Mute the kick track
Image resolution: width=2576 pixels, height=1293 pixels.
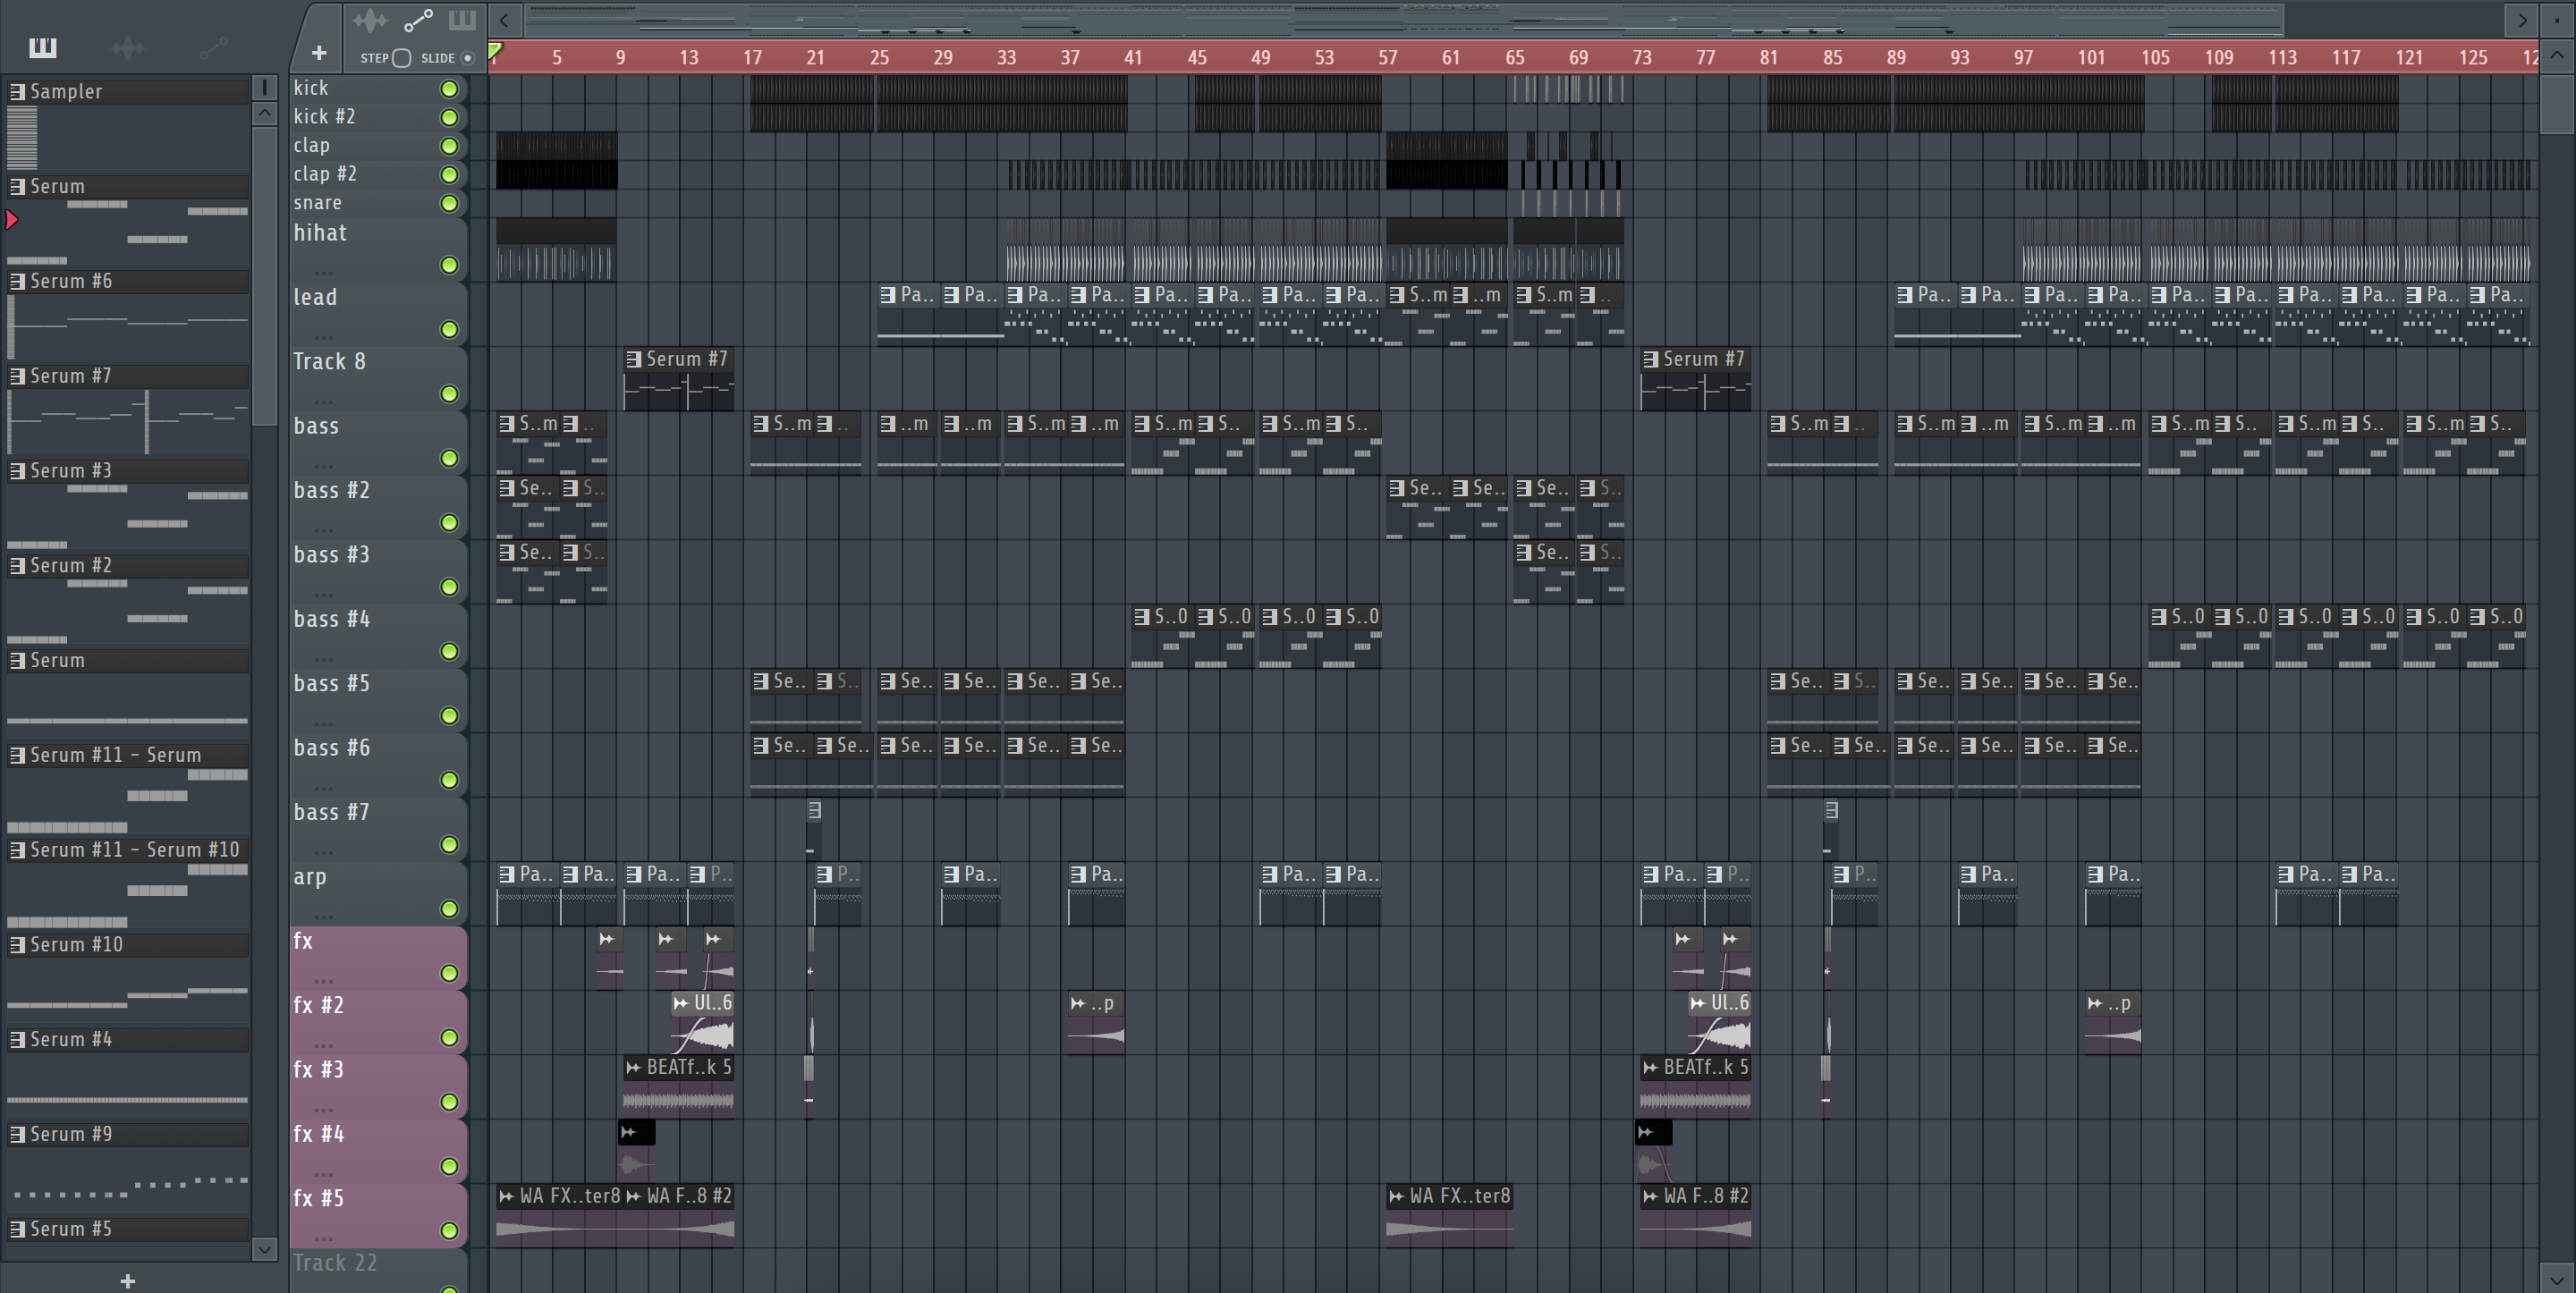pyautogui.click(x=450, y=89)
